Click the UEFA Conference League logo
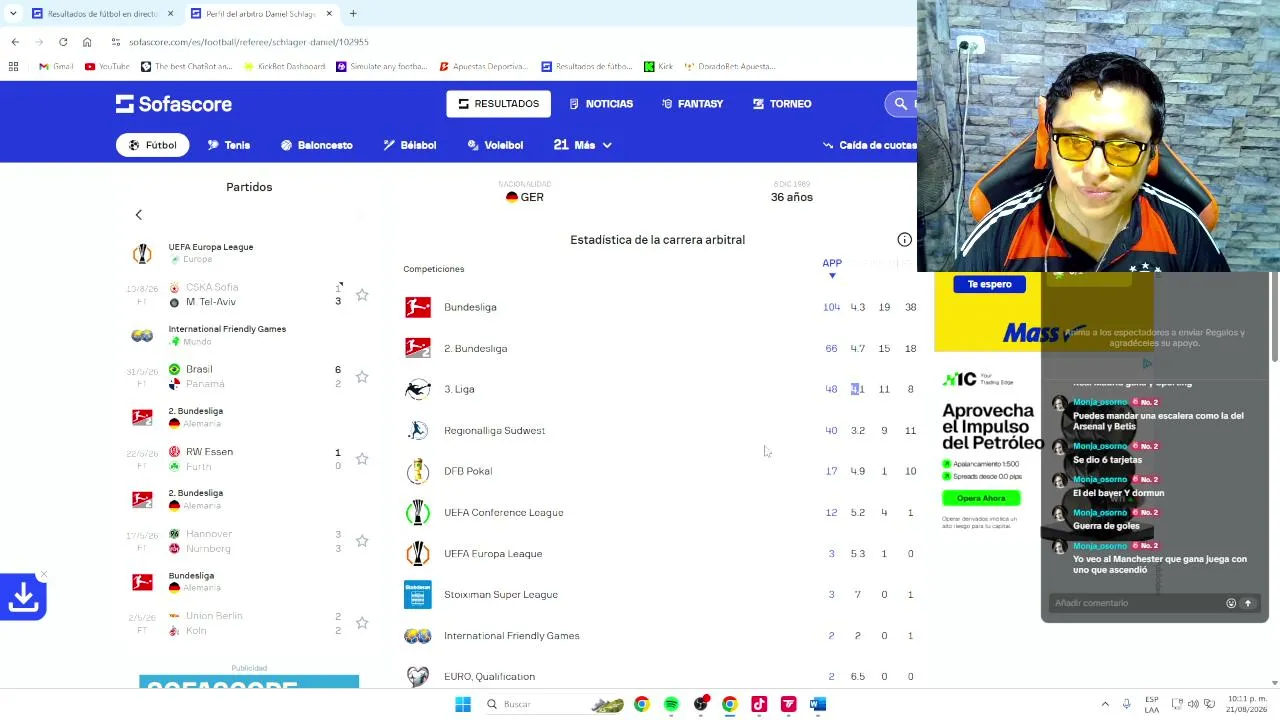Viewport: 1280px width, 720px height. pos(418,512)
